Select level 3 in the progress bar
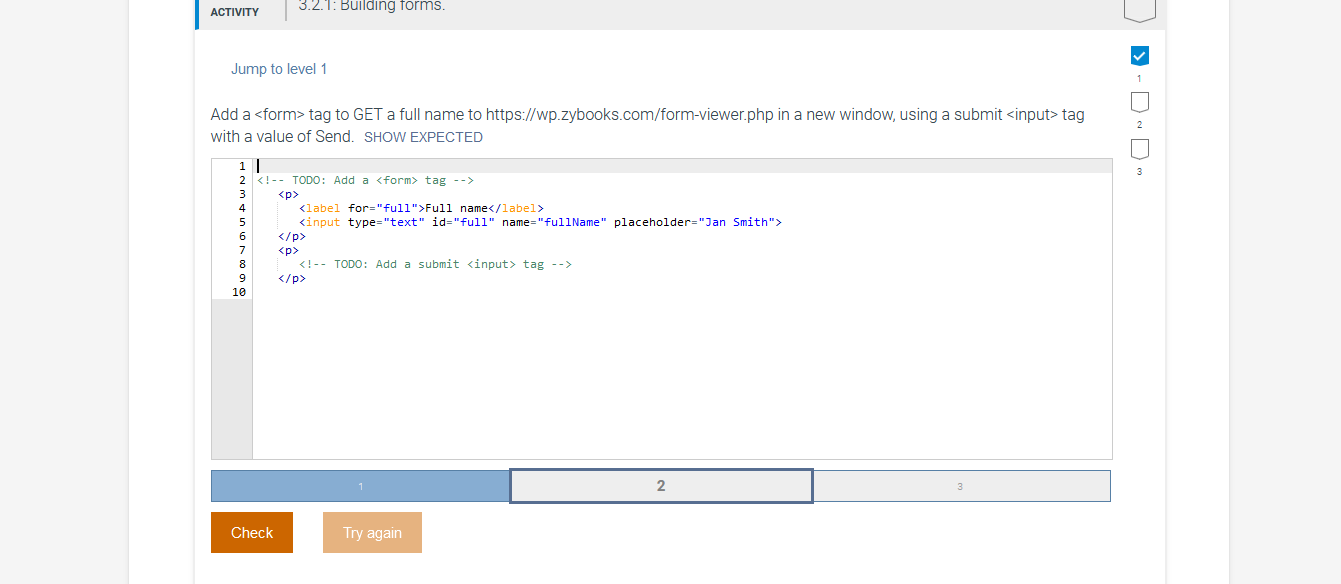The width and height of the screenshot is (1341, 584). [x=960, y=486]
